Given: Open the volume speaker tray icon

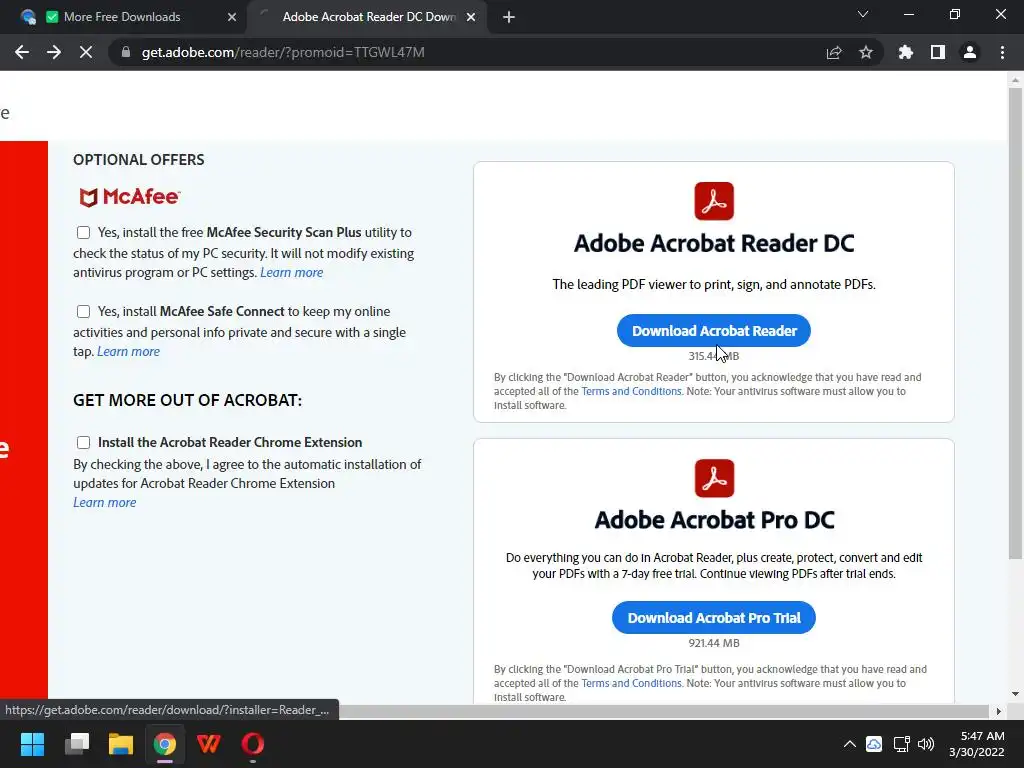Looking at the screenshot, I should [926, 744].
